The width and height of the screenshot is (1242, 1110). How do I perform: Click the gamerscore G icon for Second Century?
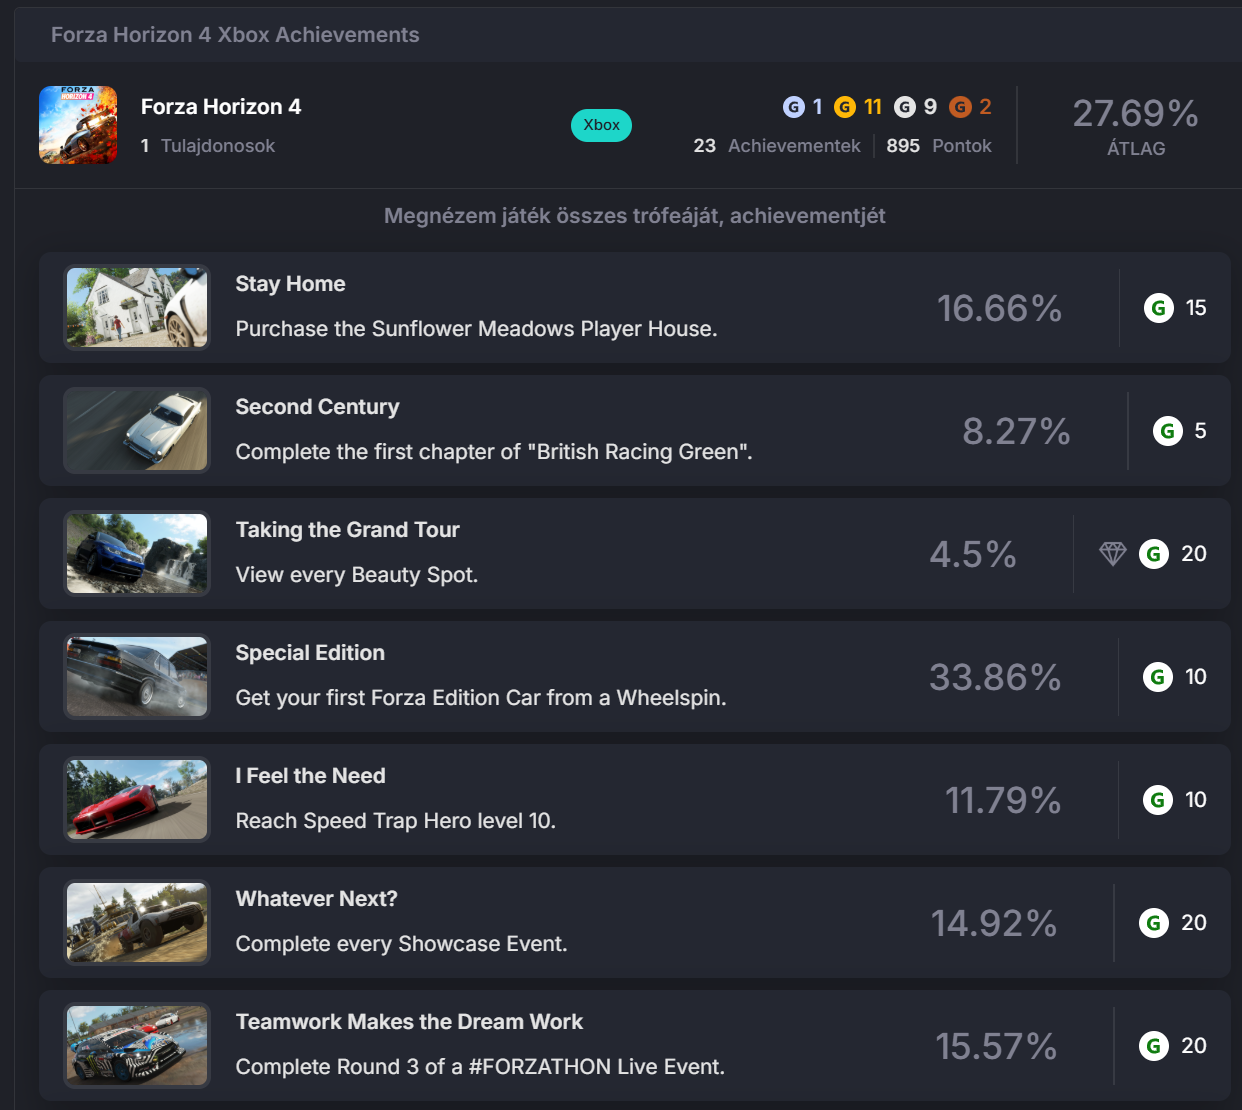point(1167,431)
